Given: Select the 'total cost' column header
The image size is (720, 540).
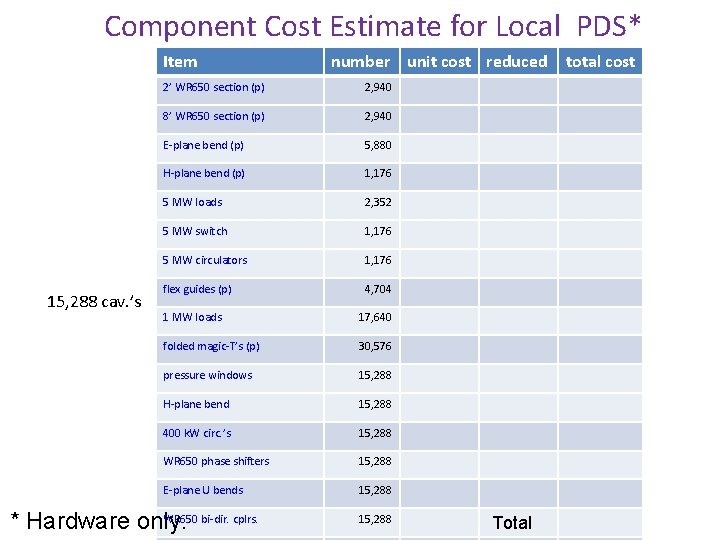Looking at the screenshot, I should coord(600,62).
